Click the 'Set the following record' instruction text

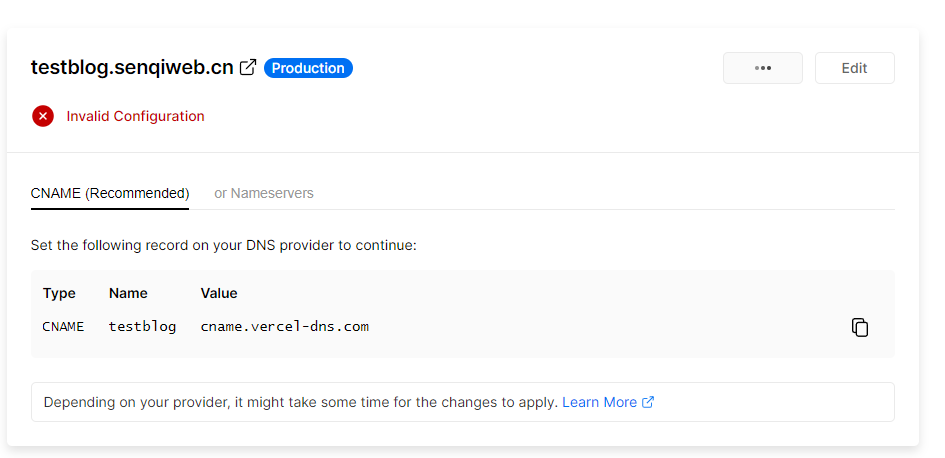(223, 245)
